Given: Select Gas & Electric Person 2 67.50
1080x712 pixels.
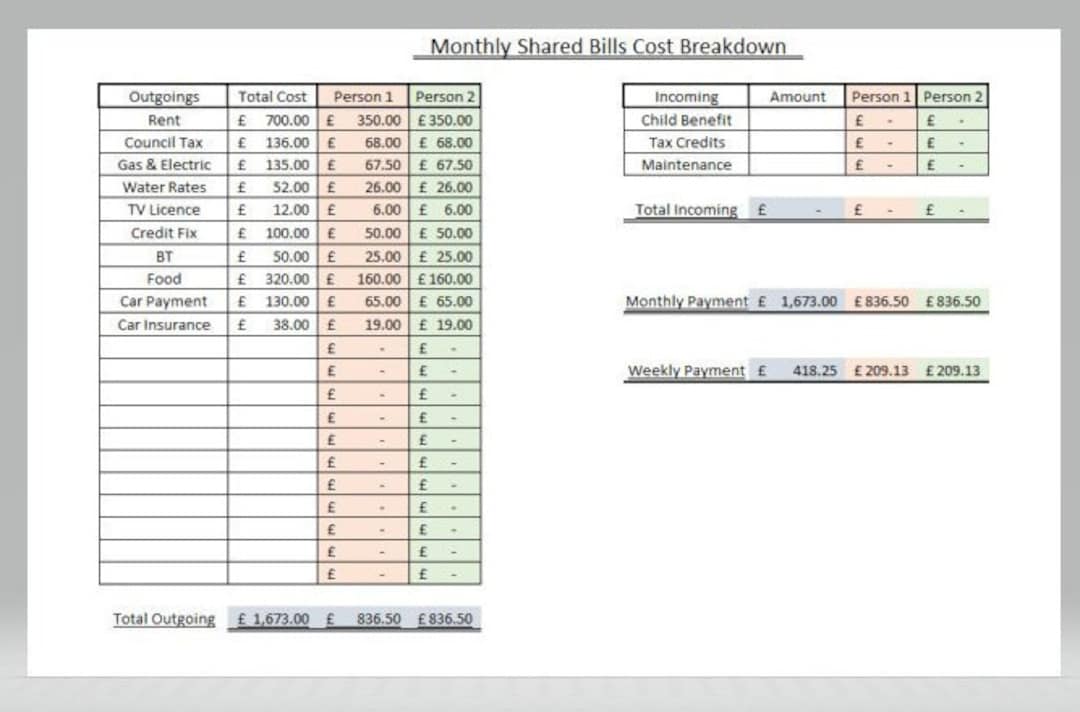Looking at the screenshot, I should click(x=445, y=165).
